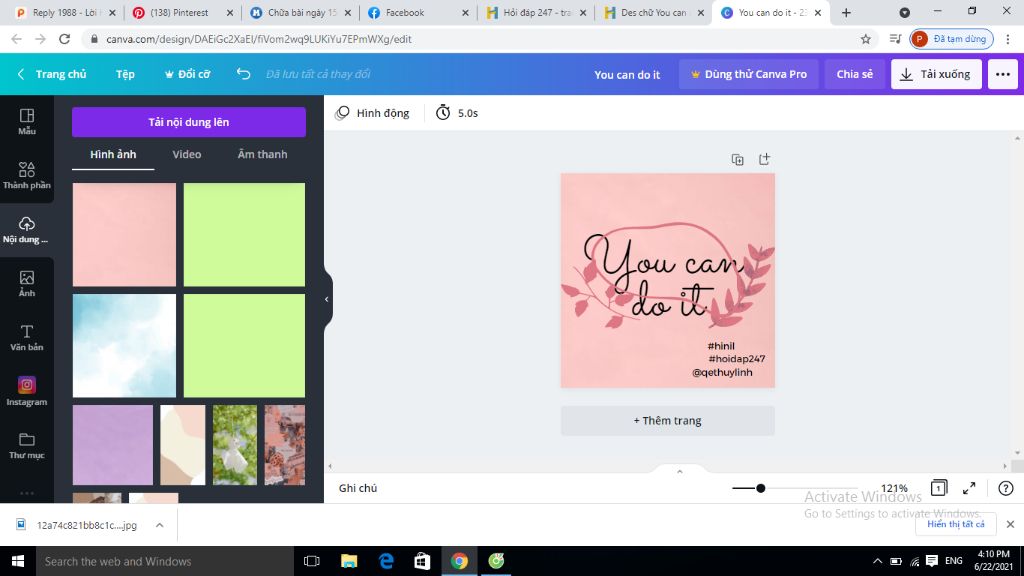The image size is (1024, 576).
Task: Open the Mẫu templates panel
Action: click(27, 122)
